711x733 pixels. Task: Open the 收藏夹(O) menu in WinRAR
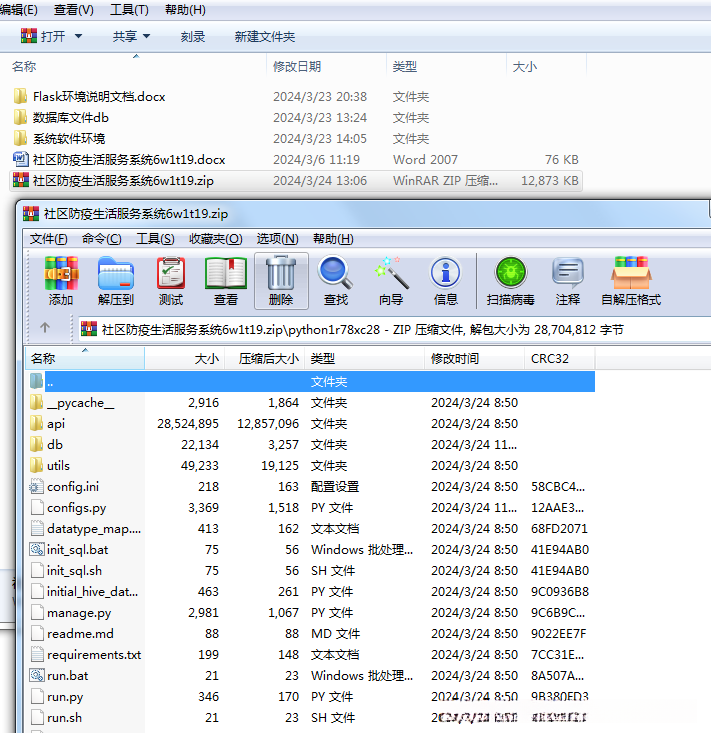click(x=215, y=239)
